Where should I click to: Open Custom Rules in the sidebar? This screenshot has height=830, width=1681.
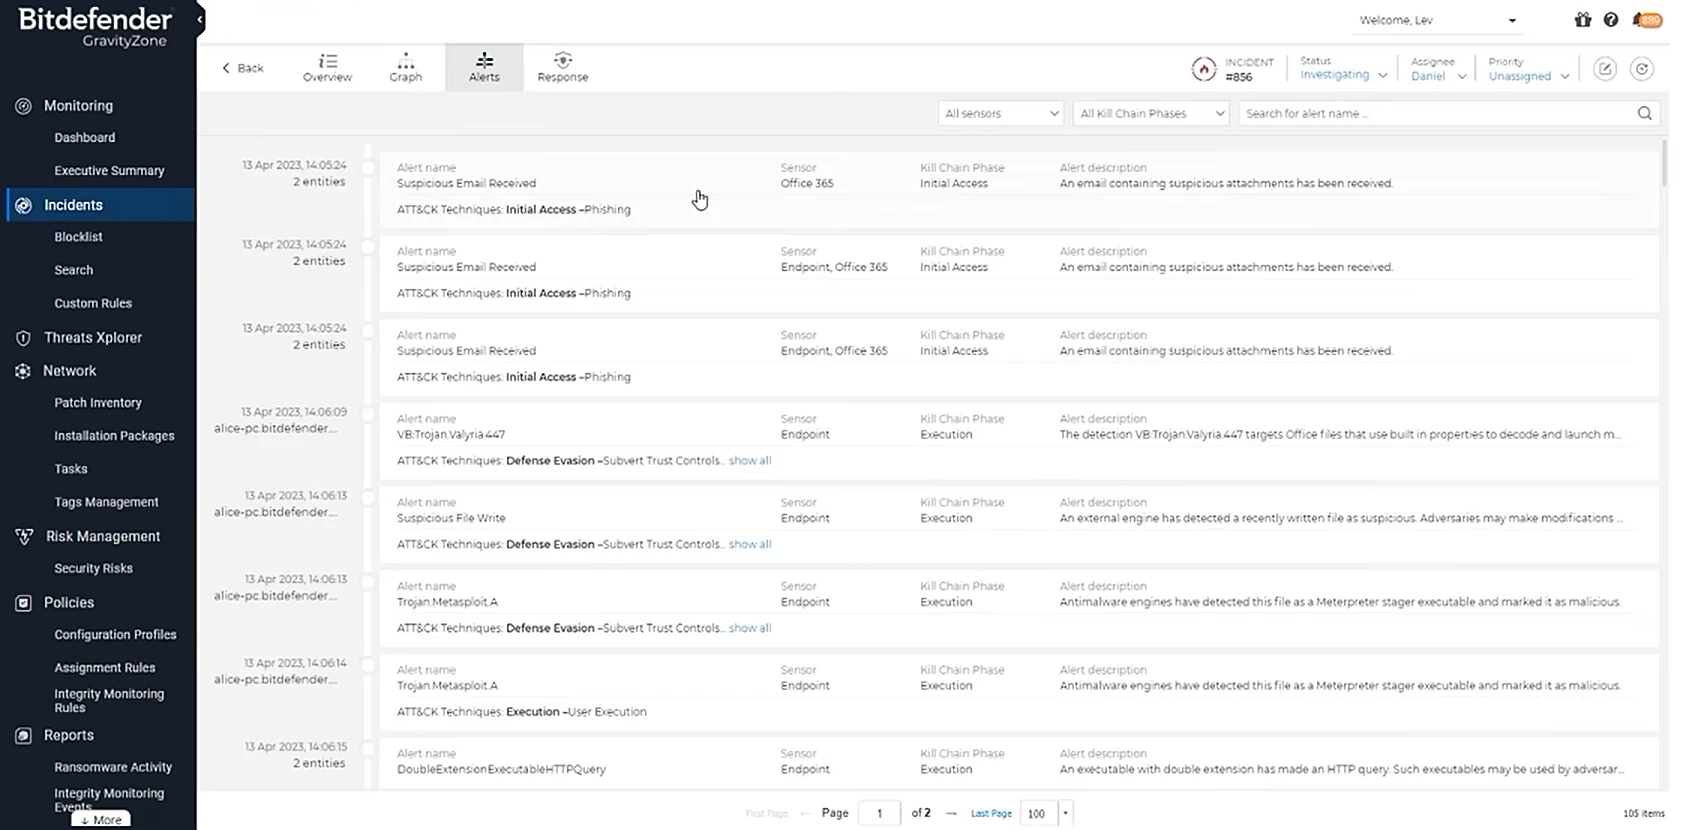click(93, 304)
